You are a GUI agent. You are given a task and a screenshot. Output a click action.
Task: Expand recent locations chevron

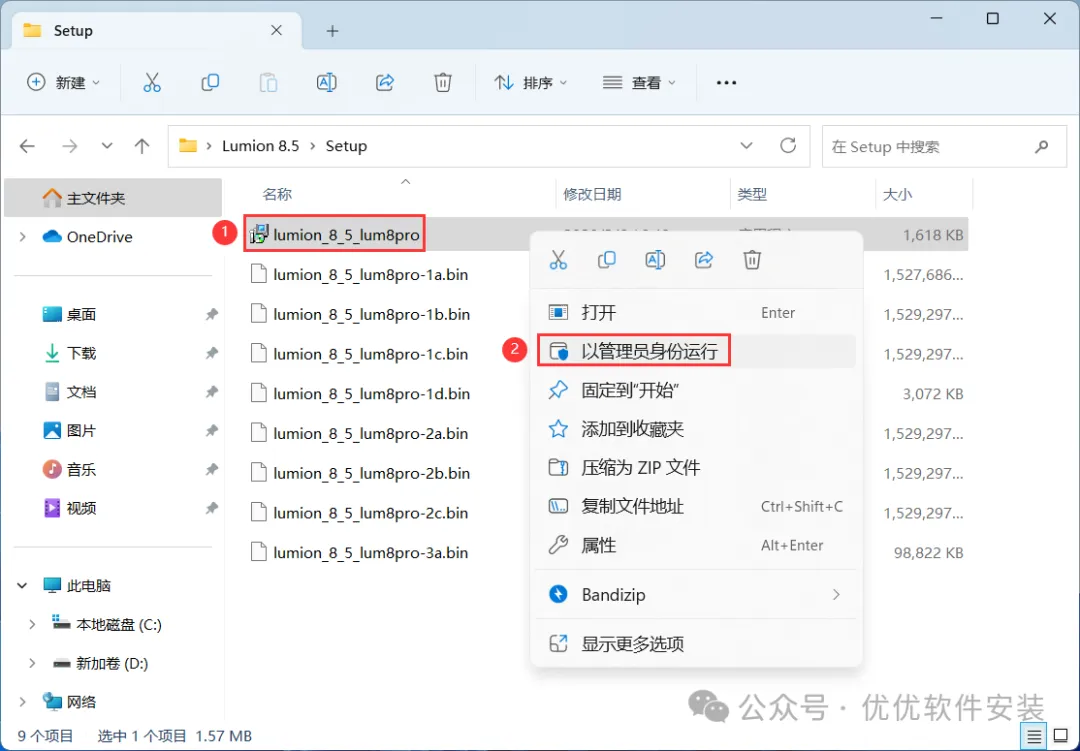(x=107, y=146)
